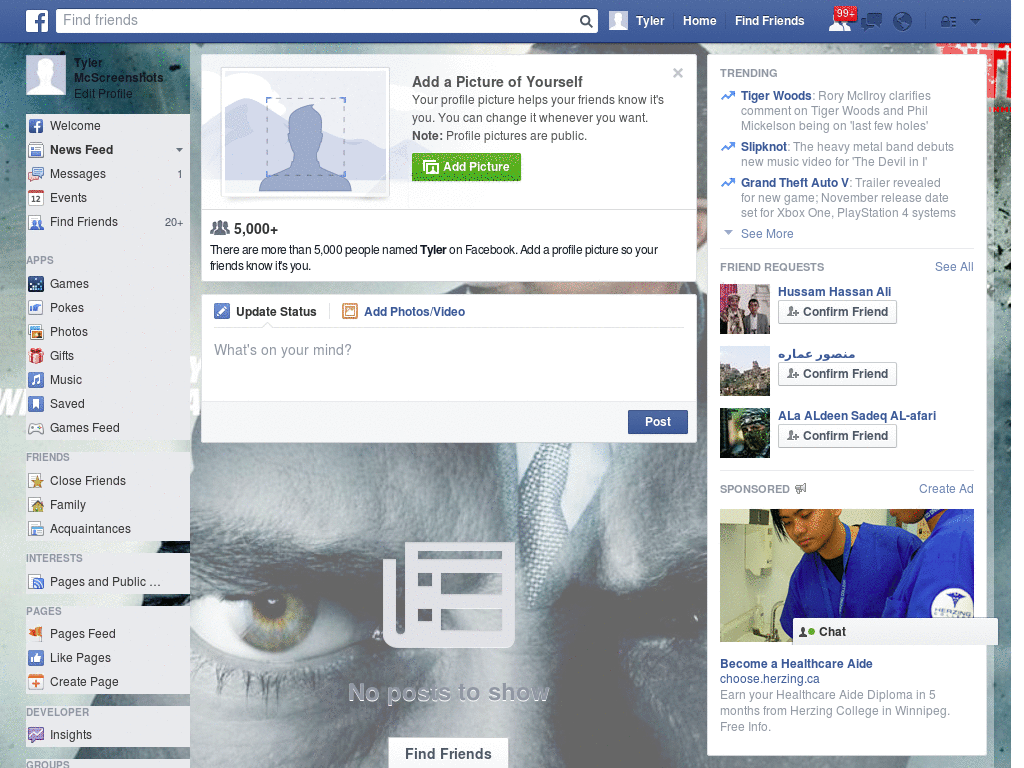Select the Update Status tab

[266, 312]
